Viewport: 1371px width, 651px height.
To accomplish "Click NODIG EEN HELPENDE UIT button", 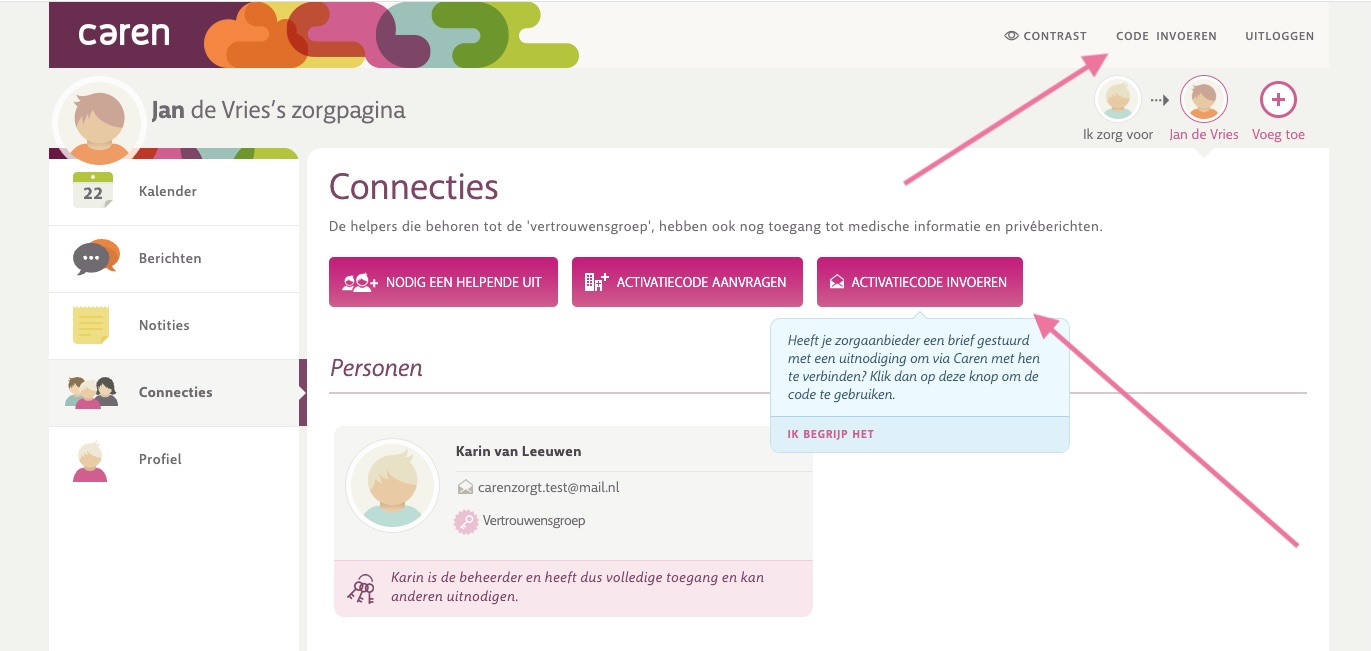I will coord(443,282).
